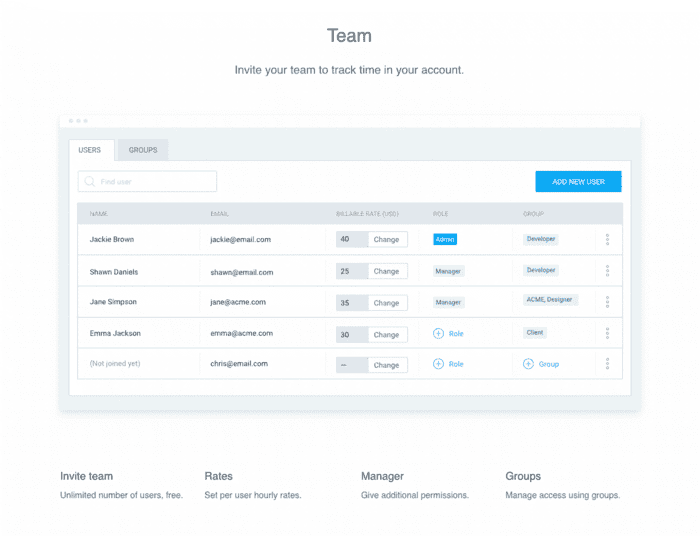Switch to the Users tab
This screenshot has width=700, height=536.
point(92,150)
